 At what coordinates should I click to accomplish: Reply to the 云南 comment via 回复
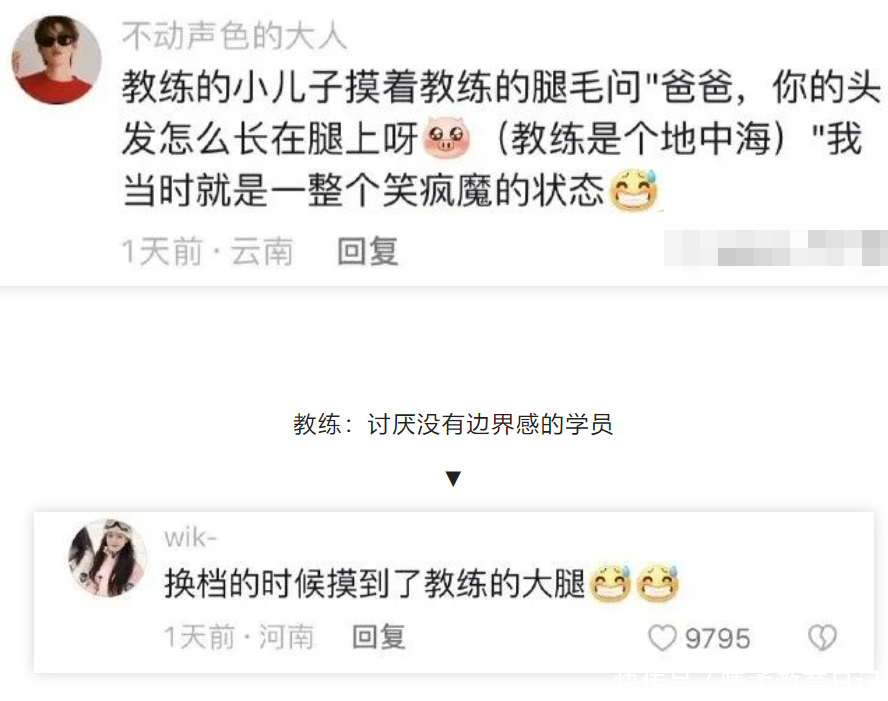pyautogui.click(x=368, y=251)
